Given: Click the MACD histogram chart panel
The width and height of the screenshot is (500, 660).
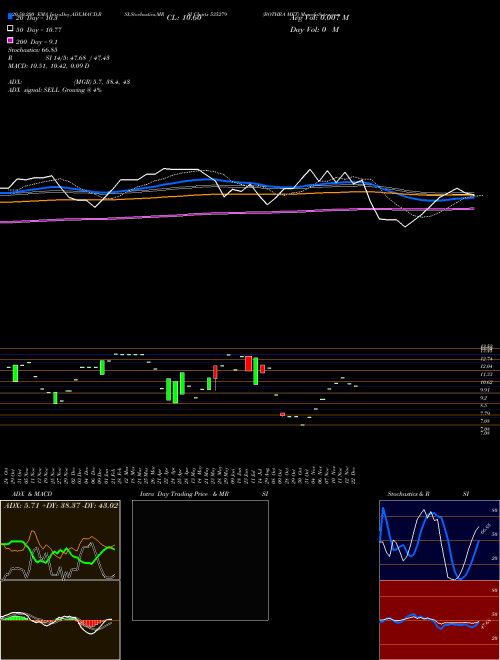Looking at the screenshot, I should tap(60, 620).
